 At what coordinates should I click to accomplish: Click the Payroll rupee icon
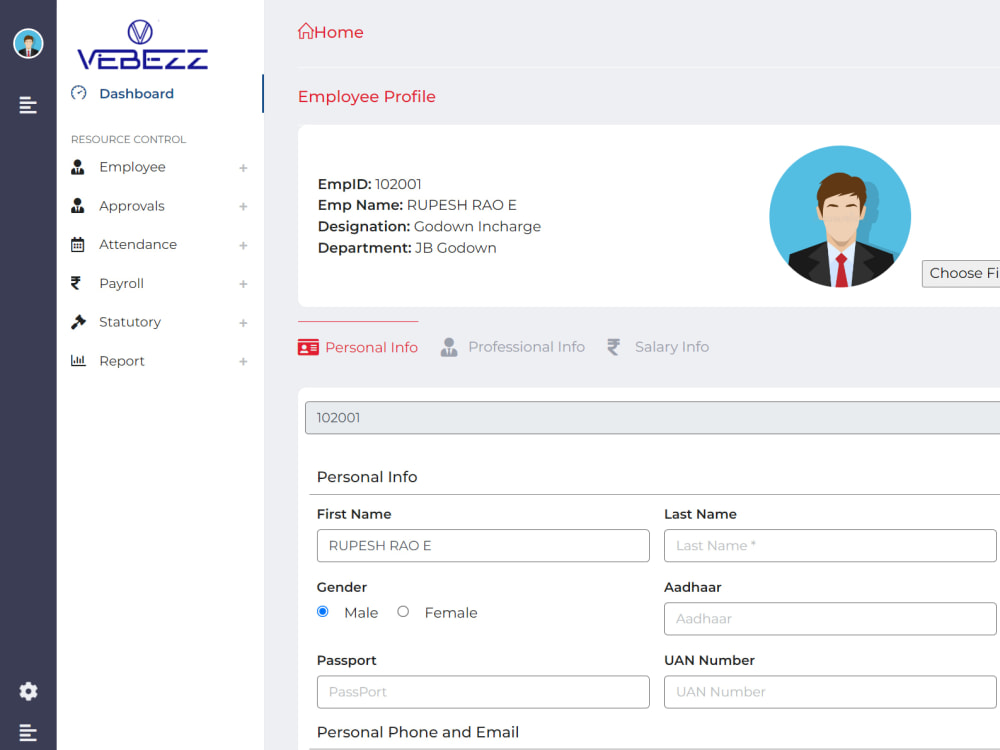78,283
